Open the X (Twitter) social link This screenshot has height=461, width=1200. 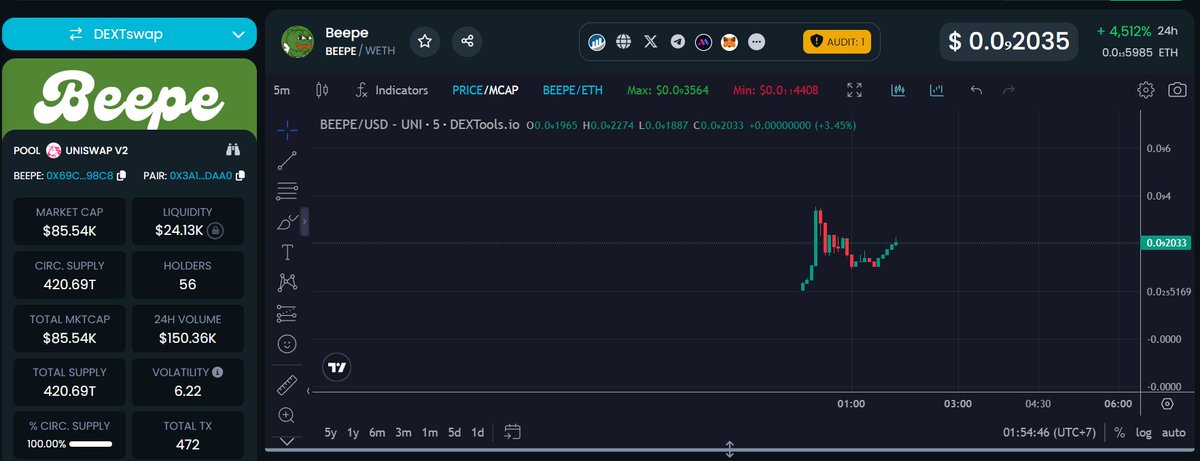coord(651,42)
